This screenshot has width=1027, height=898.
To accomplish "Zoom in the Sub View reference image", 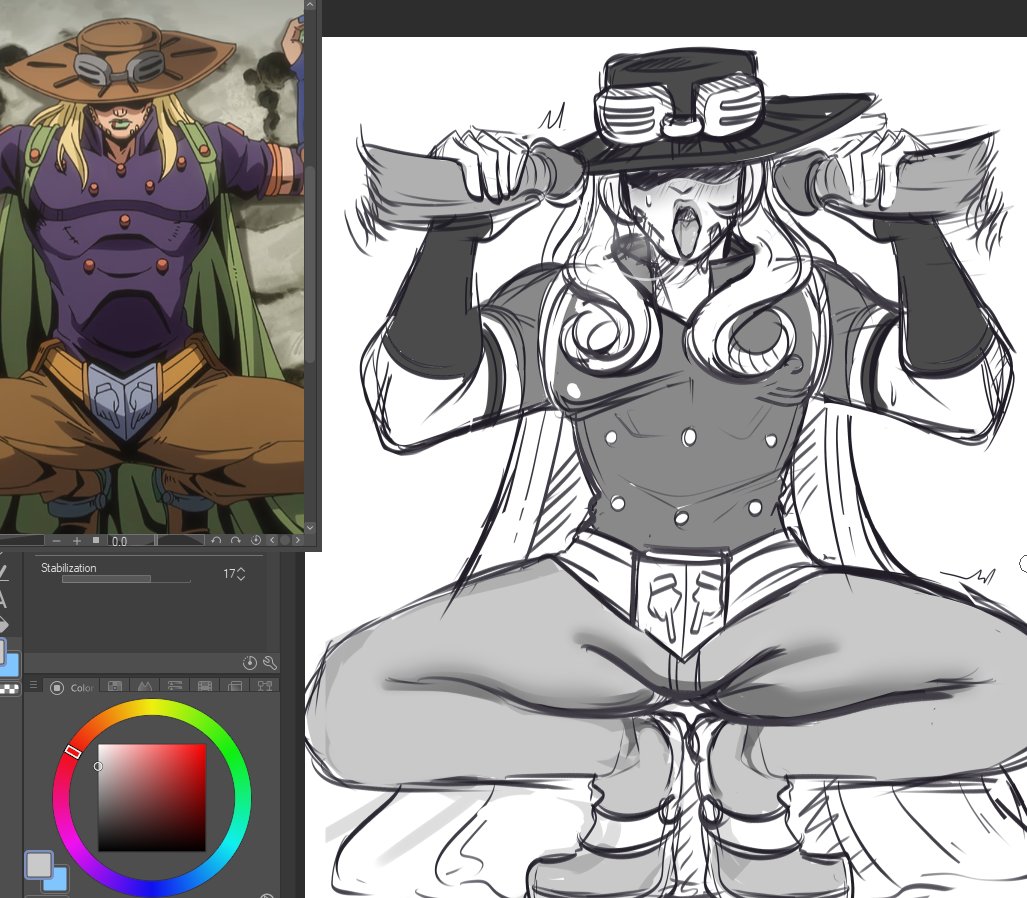I will click(77, 541).
